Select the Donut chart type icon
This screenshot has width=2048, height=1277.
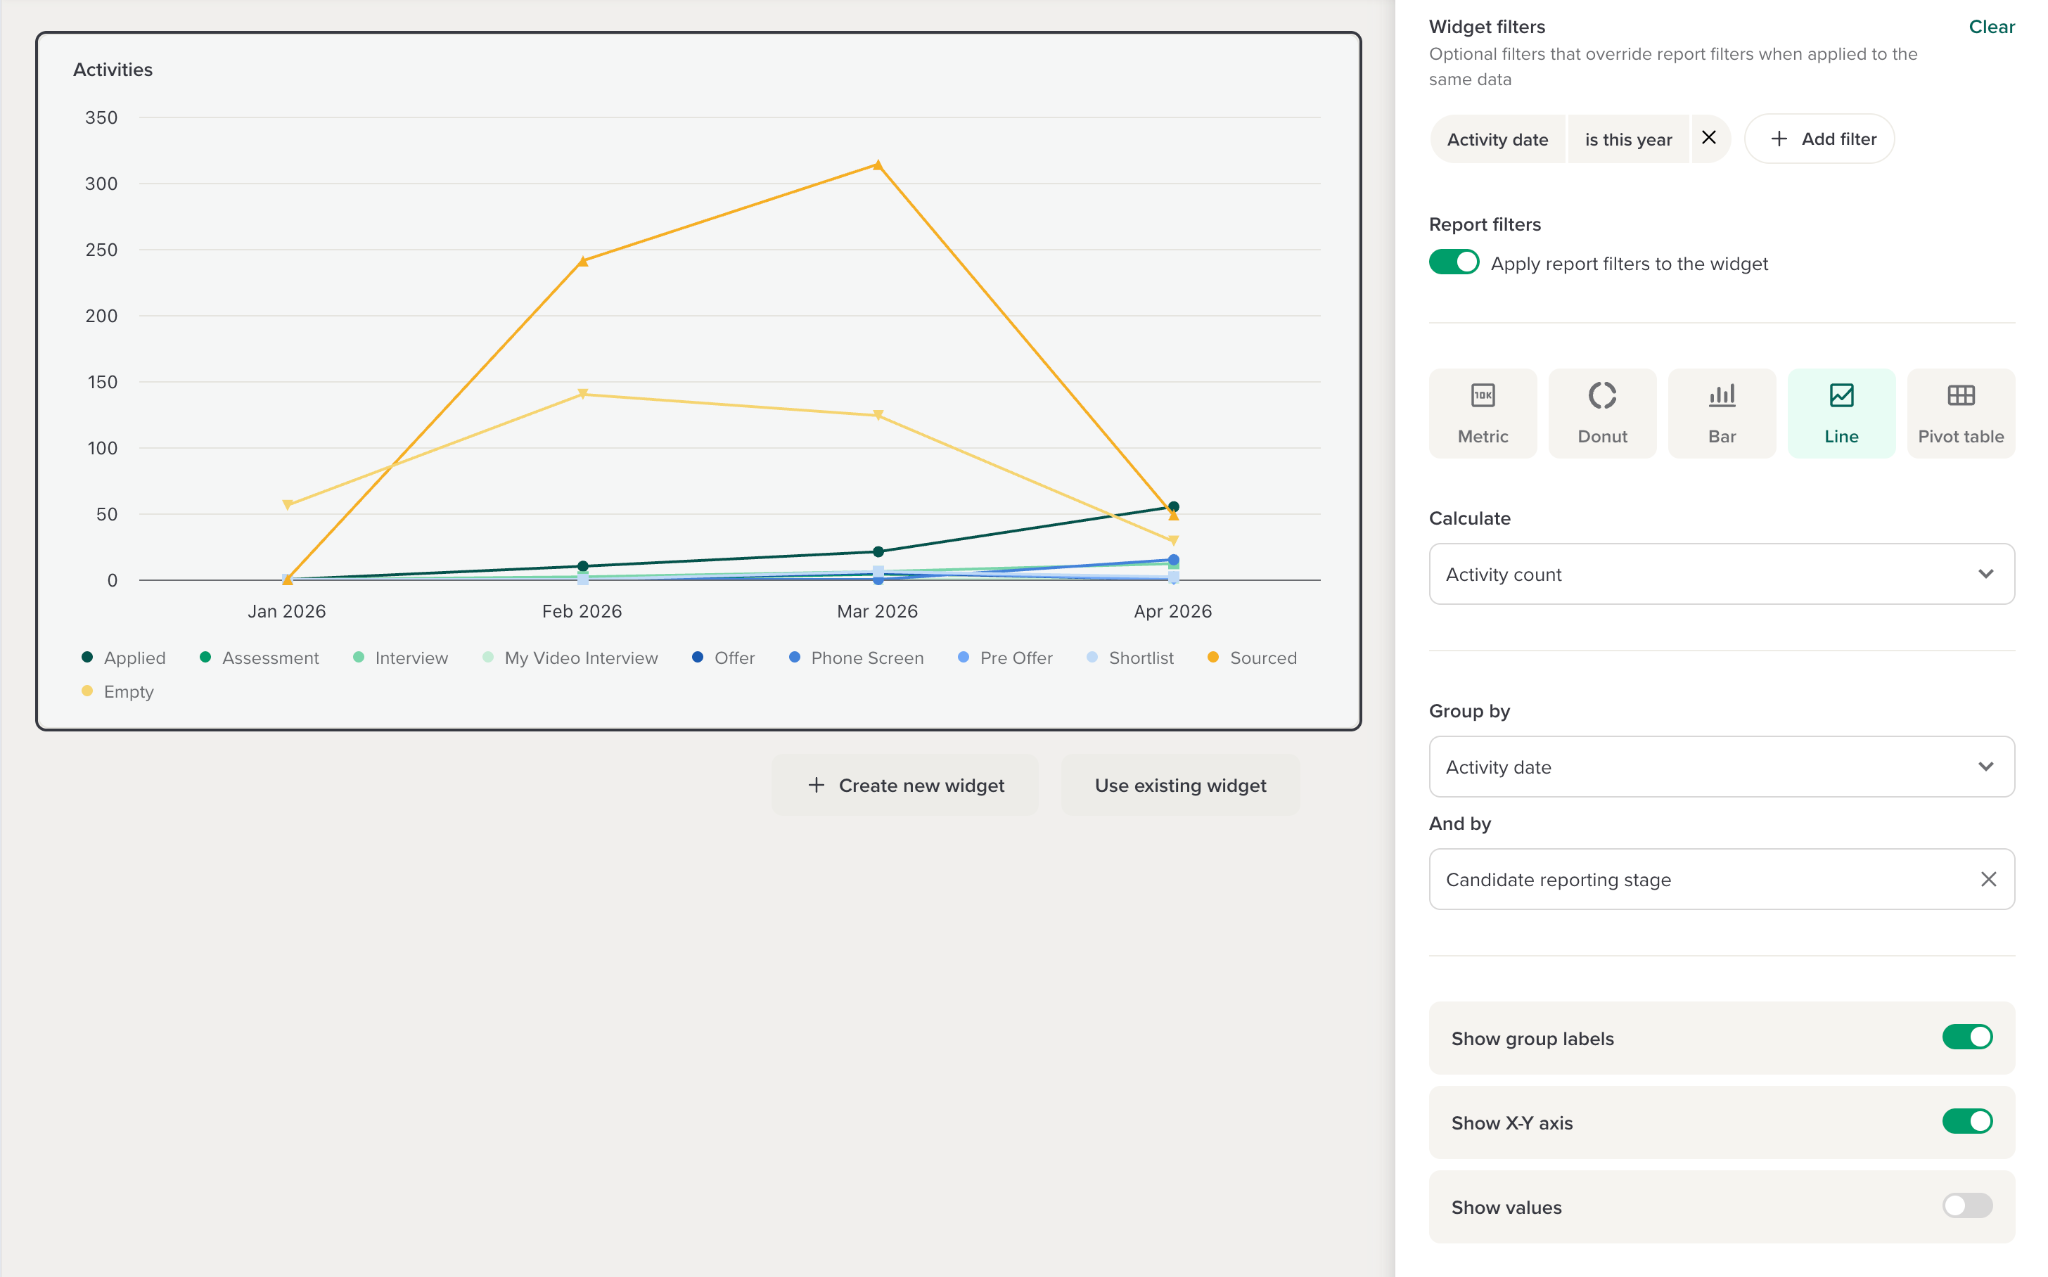pos(1602,396)
